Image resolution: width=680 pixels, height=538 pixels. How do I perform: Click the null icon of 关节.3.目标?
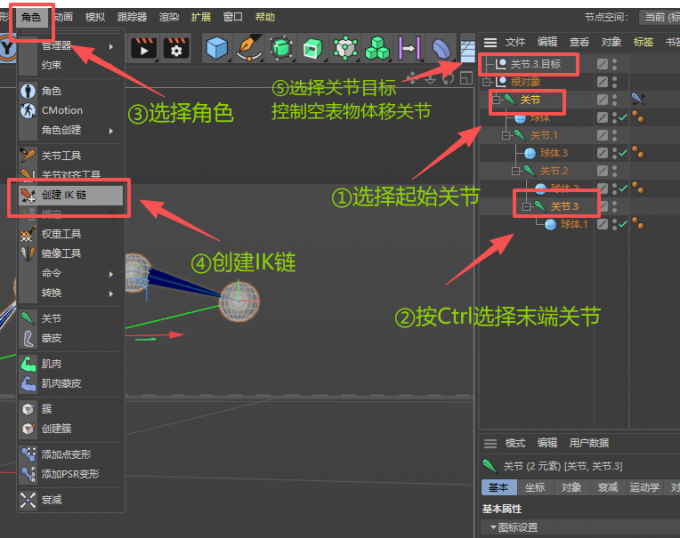pos(500,64)
